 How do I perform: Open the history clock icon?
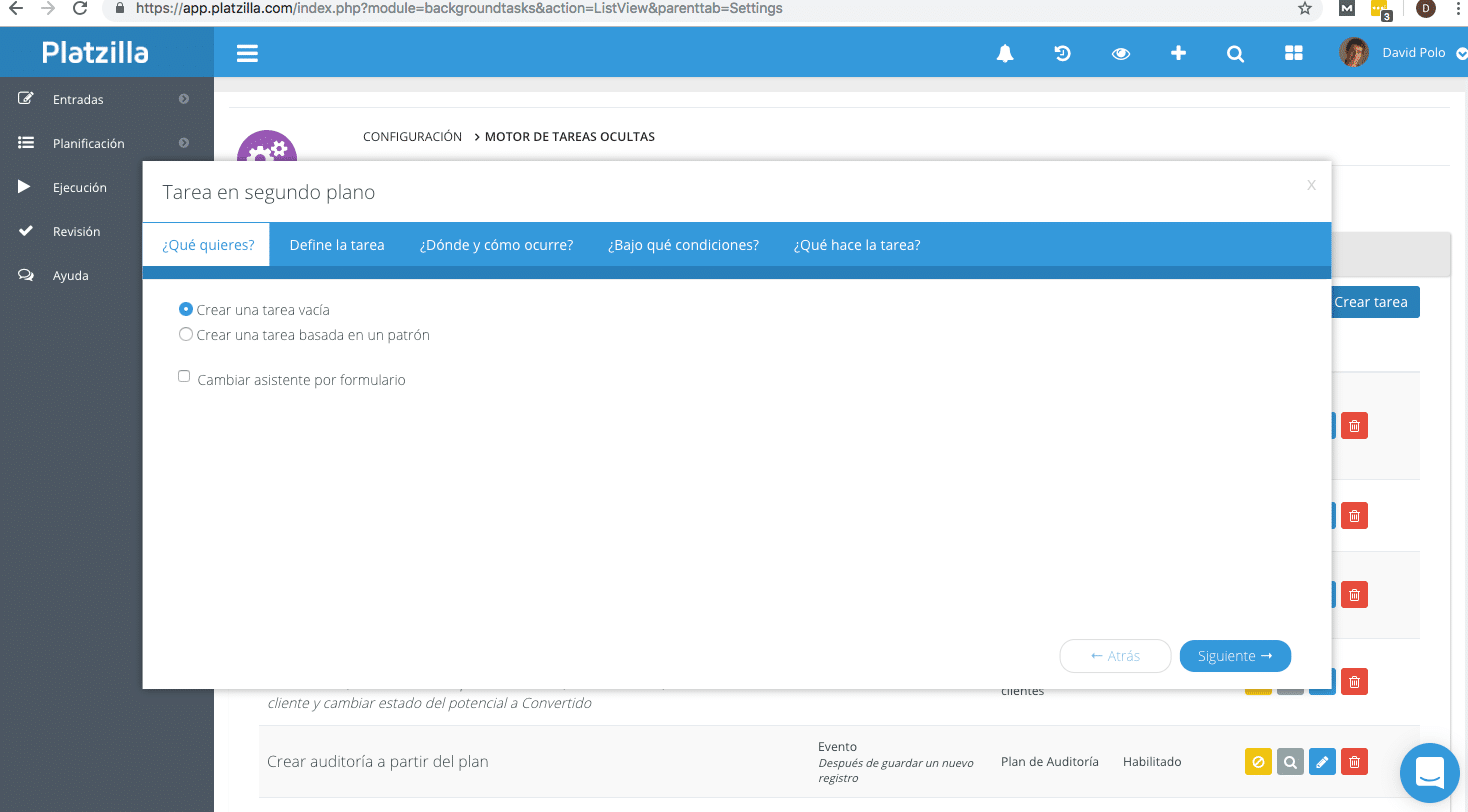coord(1063,54)
